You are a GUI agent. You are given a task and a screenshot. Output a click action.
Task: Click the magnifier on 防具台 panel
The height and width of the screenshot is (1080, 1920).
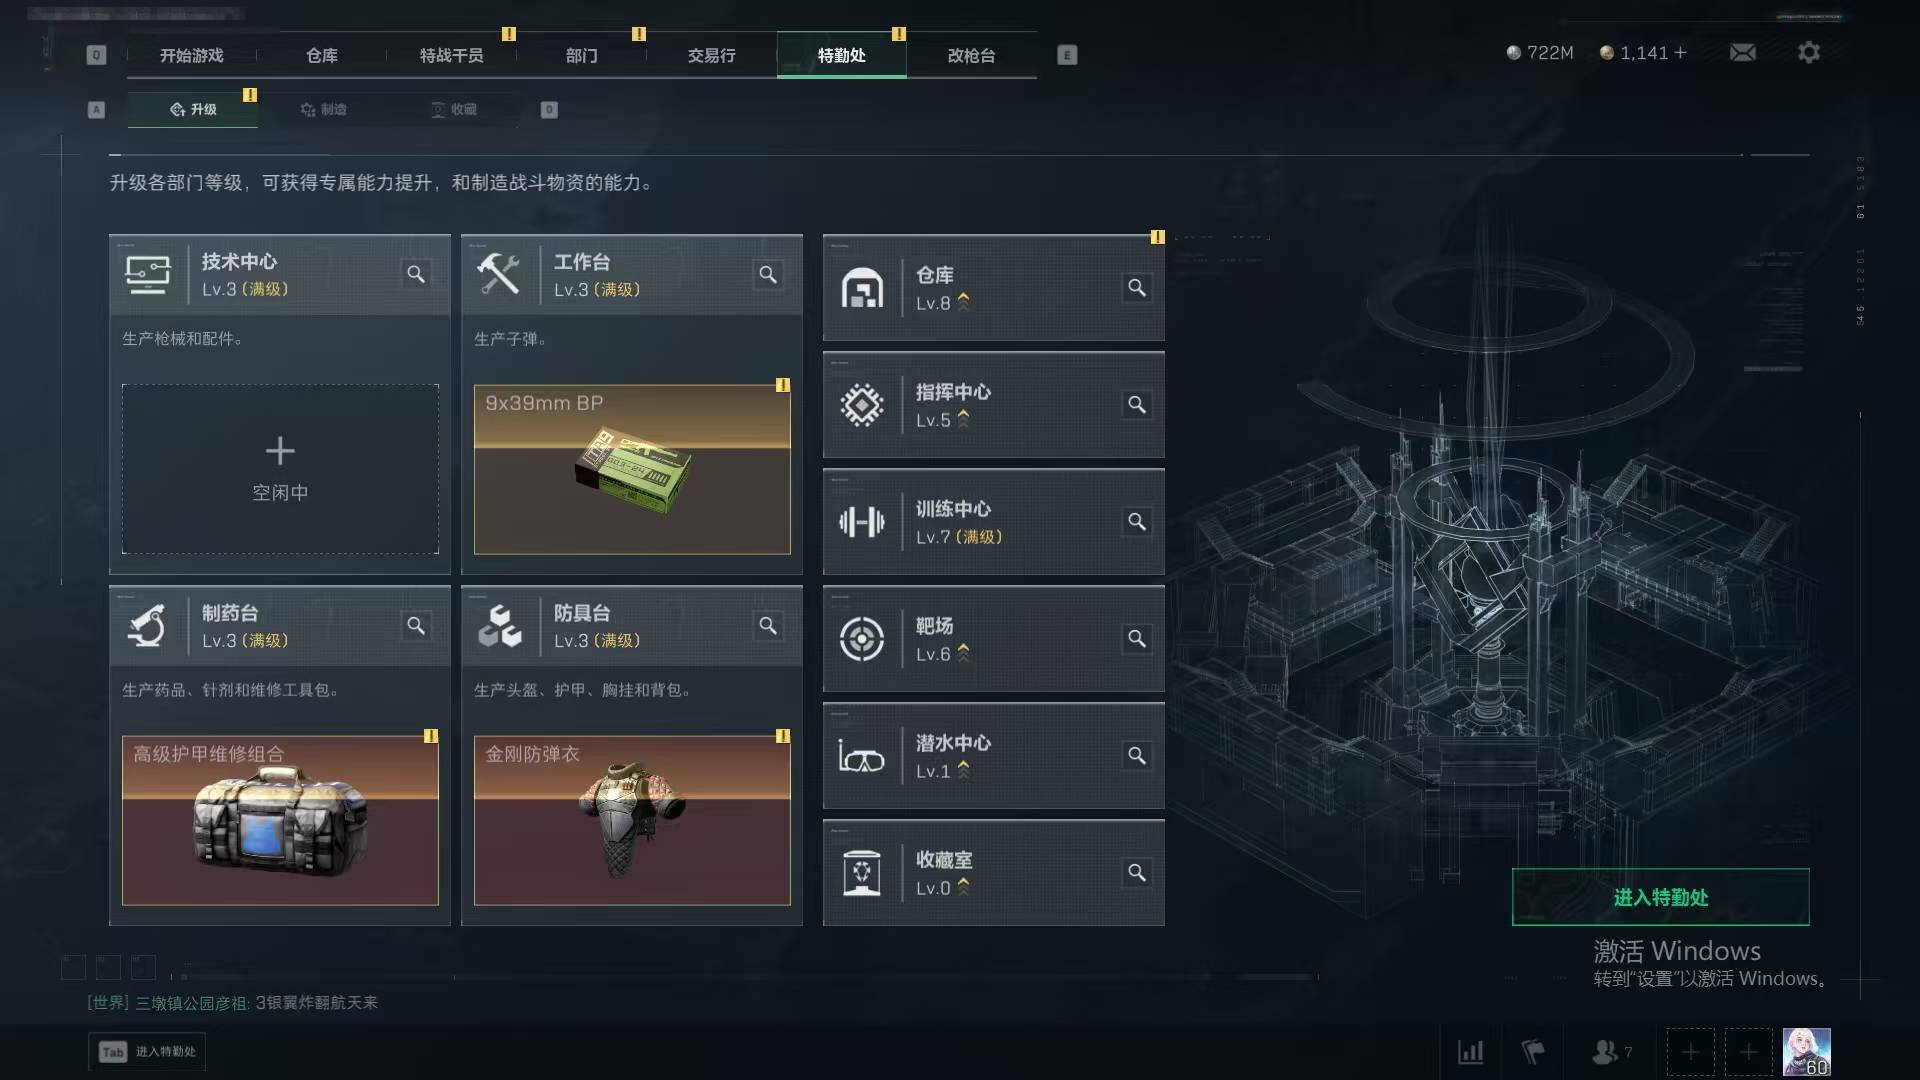pyautogui.click(x=768, y=626)
